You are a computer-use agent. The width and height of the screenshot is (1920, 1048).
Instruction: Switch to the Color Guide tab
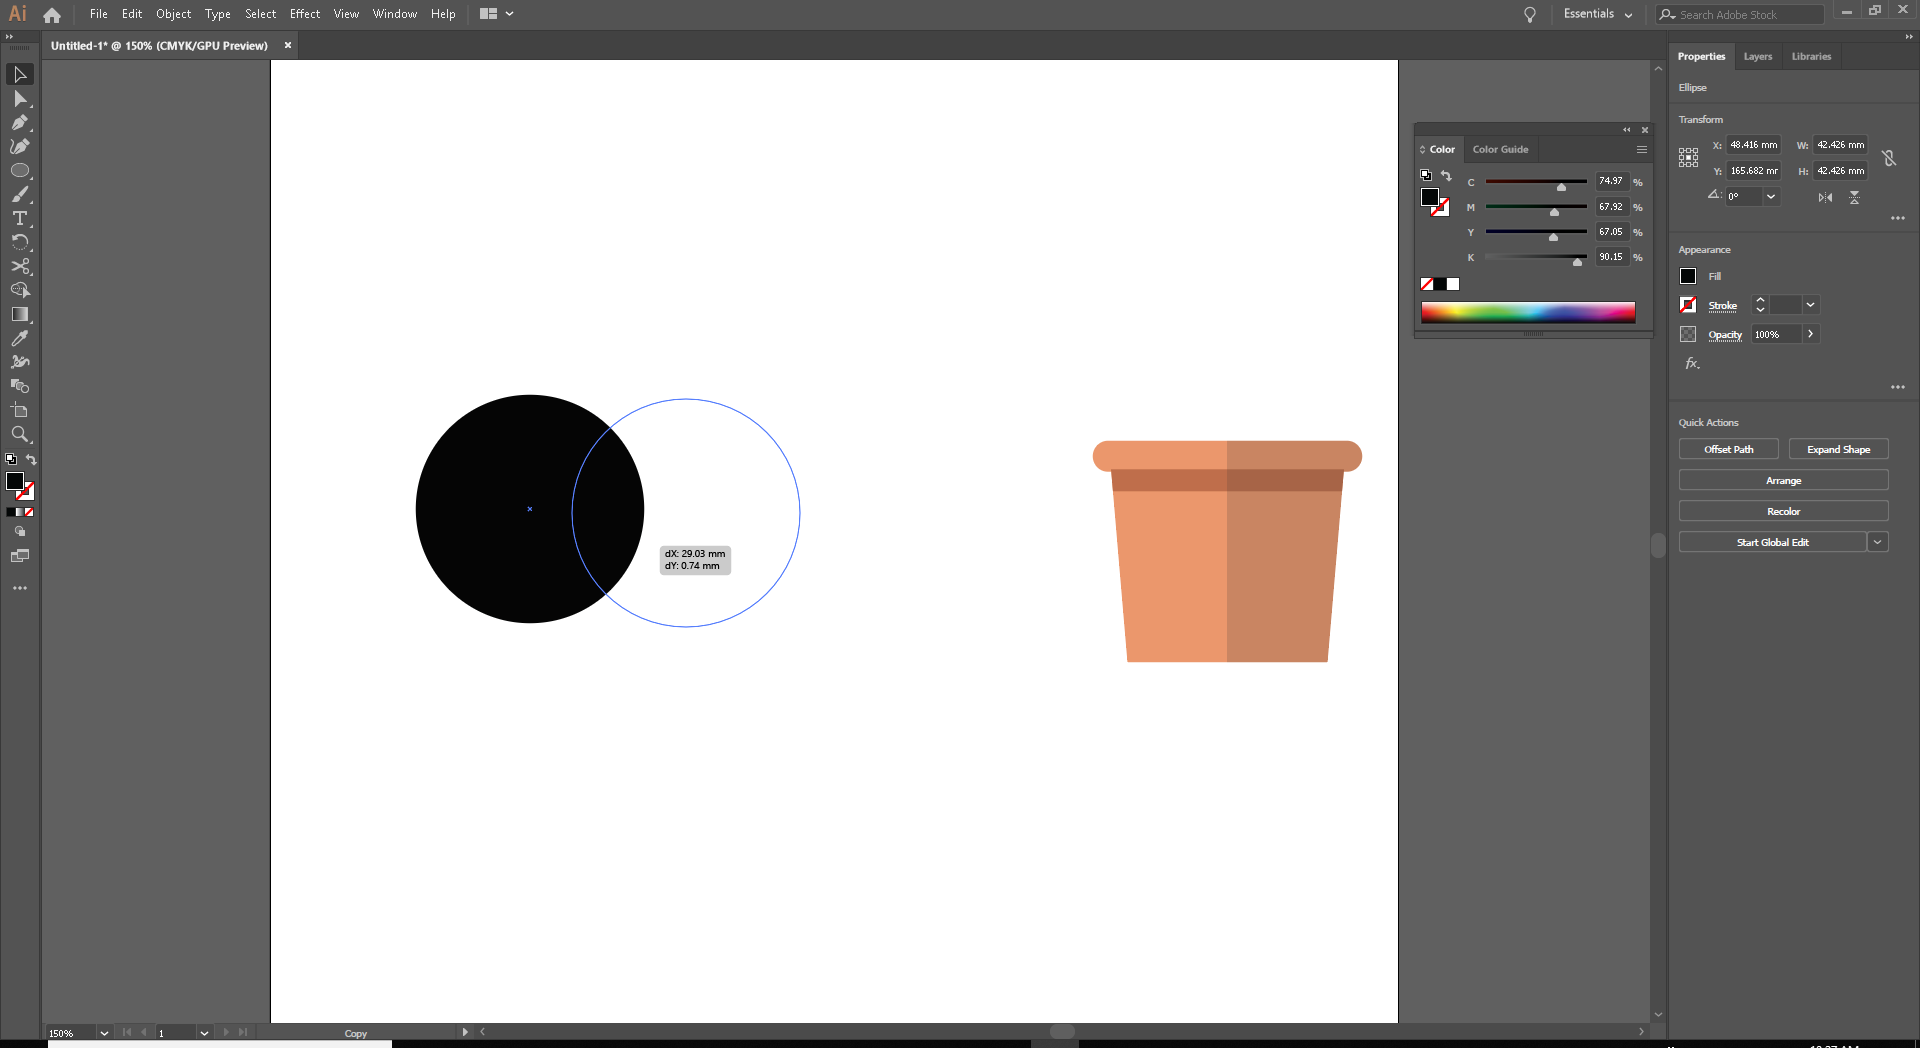1500,150
